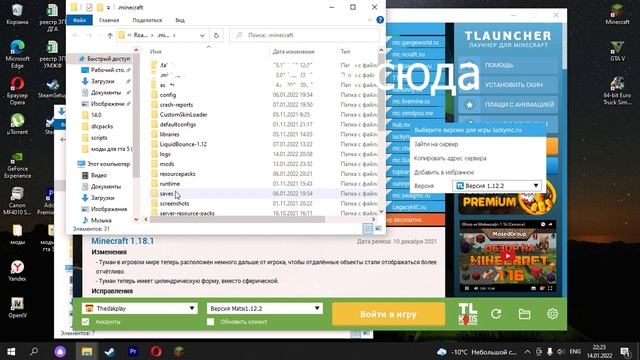Screen dimensions: 640x360
Task: Open the Версия Matix1.12.2 version dropdown
Action: [x=264, y=308]
